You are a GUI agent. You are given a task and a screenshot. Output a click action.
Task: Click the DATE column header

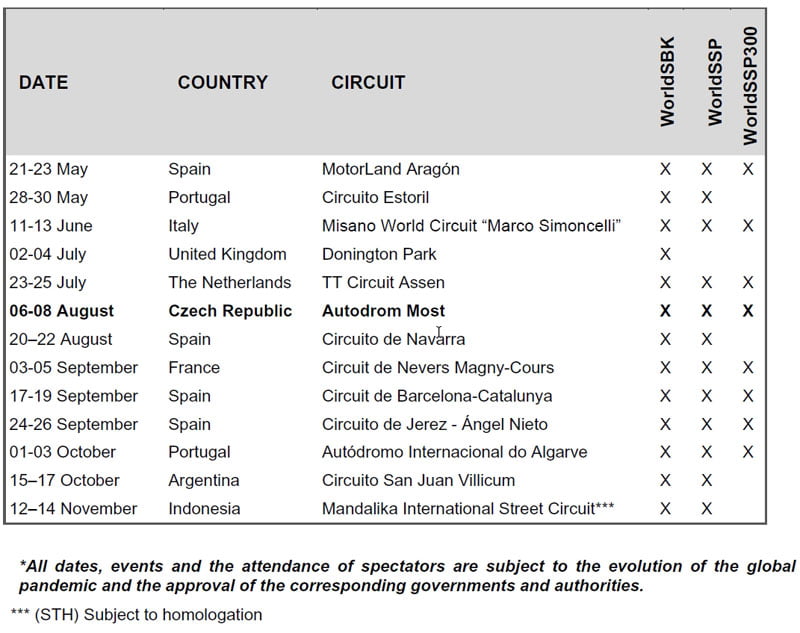pos(44,83)
